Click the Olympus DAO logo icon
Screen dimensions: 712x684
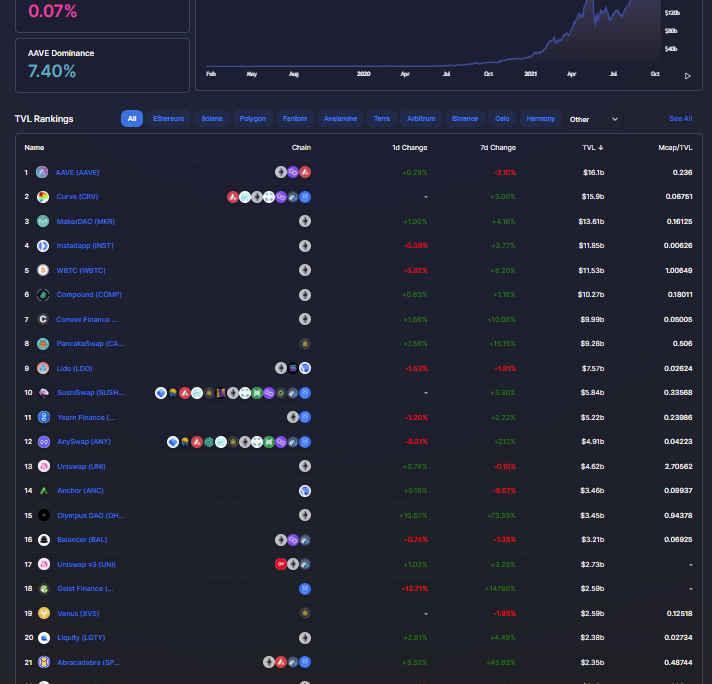(43, 515)
